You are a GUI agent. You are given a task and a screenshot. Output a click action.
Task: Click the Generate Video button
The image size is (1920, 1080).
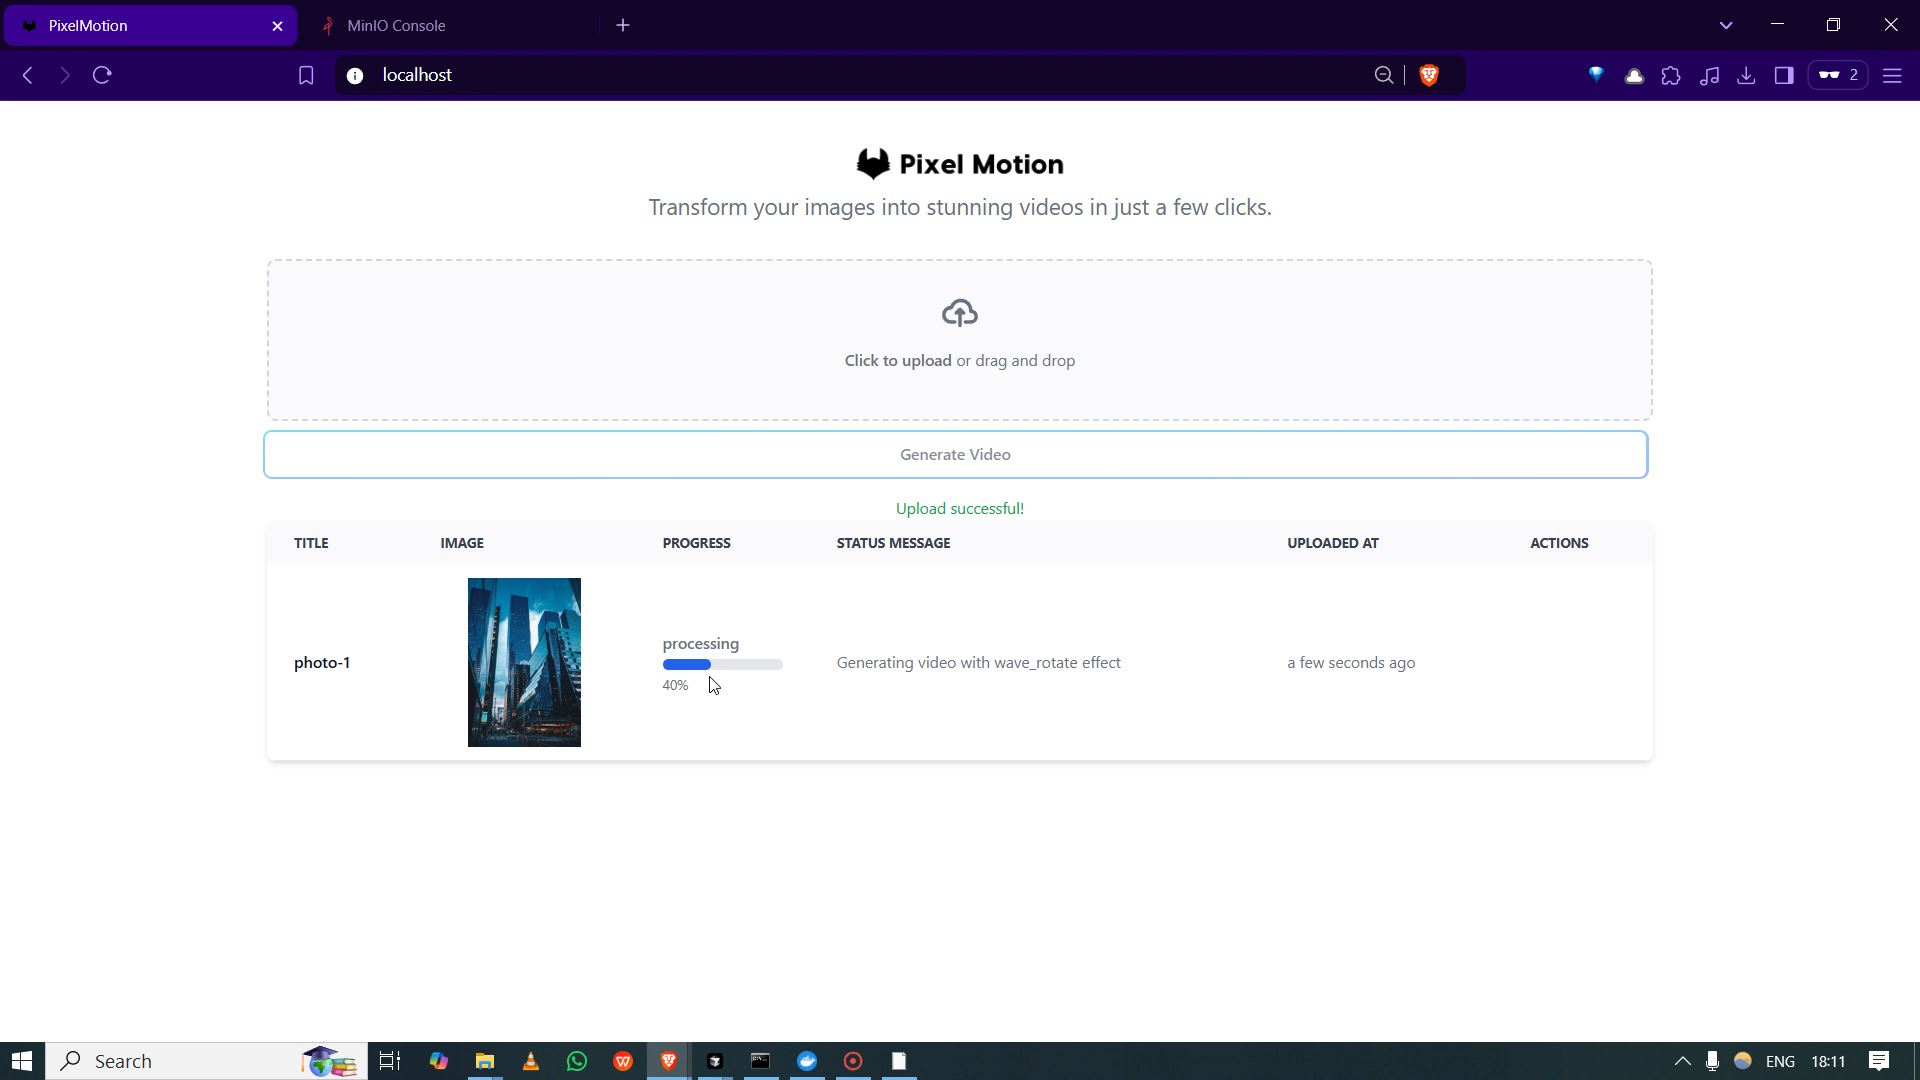[x=955, y=454]
